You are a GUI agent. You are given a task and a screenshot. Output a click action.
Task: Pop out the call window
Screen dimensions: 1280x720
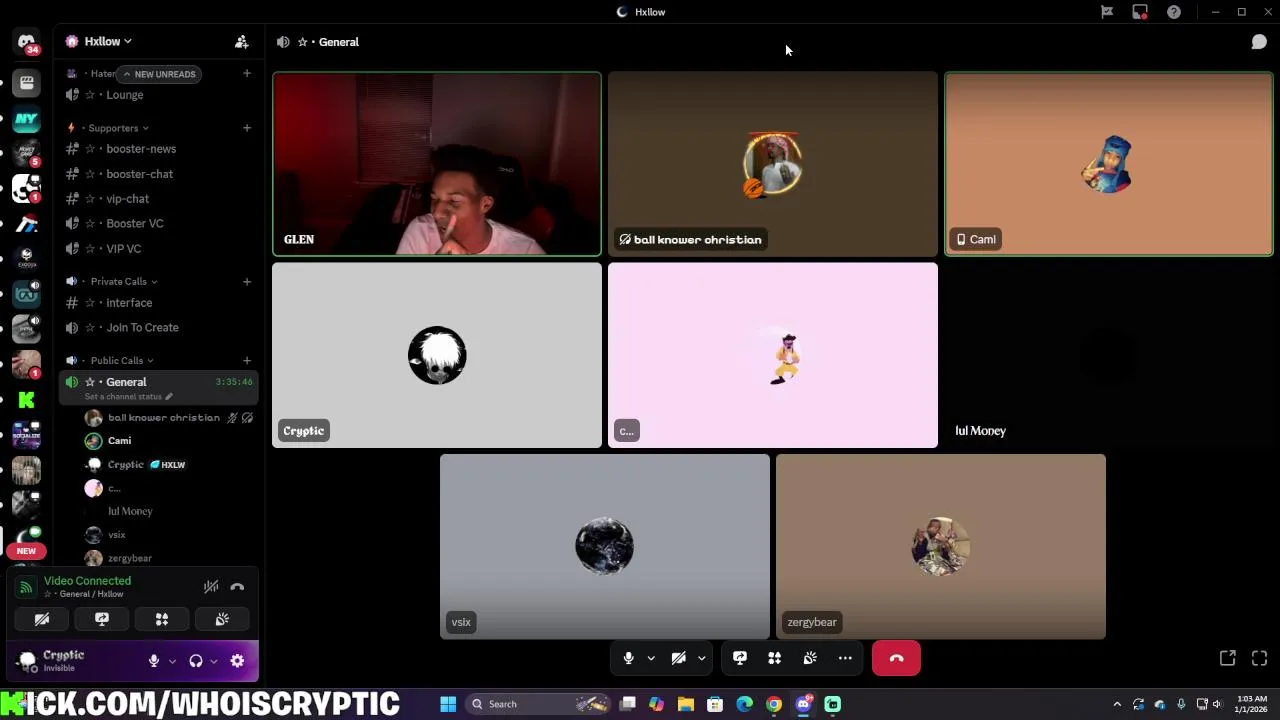[x=1227, y=658]
